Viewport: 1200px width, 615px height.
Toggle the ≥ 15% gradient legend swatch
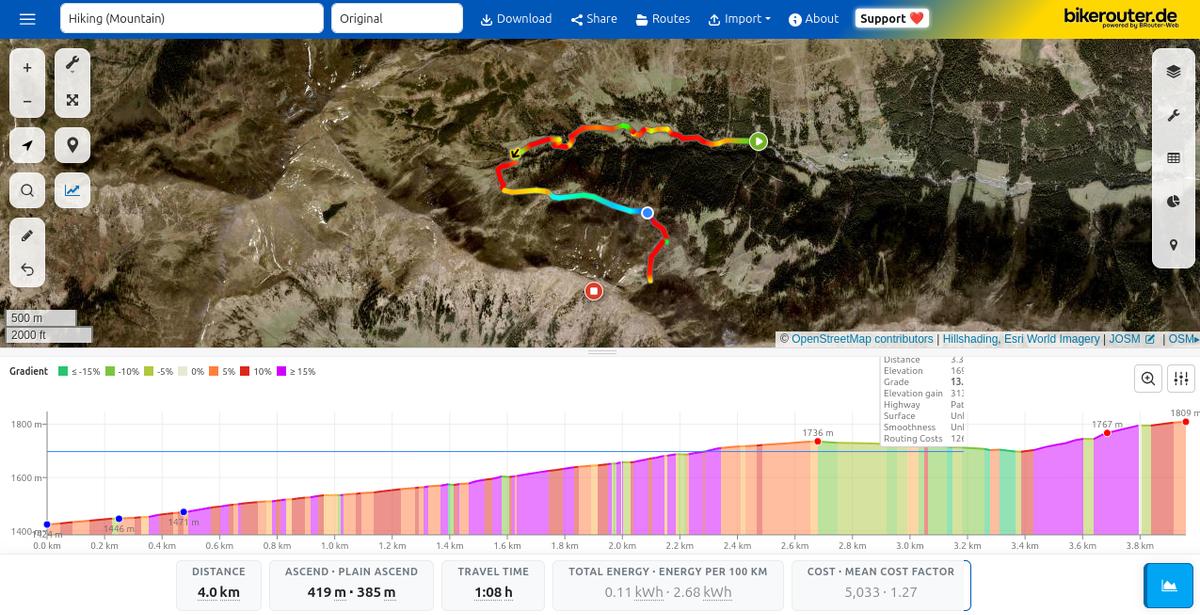(282, 371)
